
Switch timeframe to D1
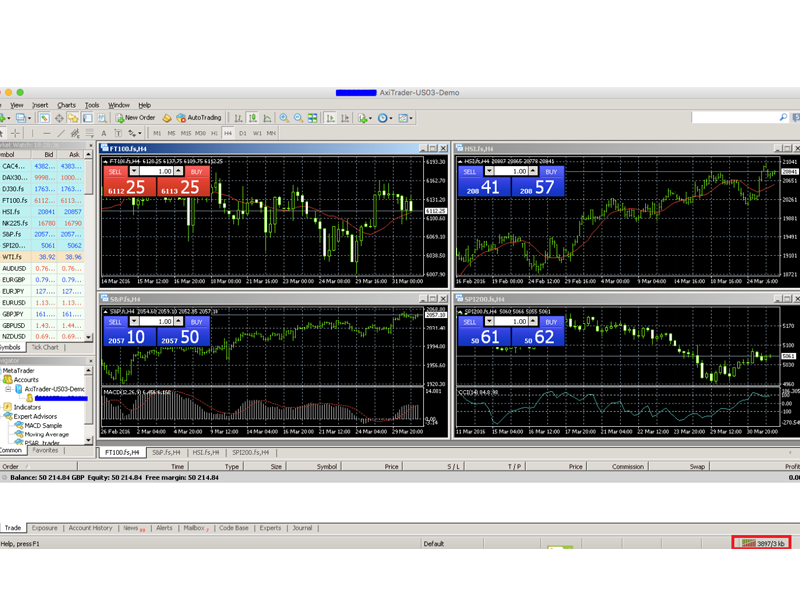(x=242, y=133)
